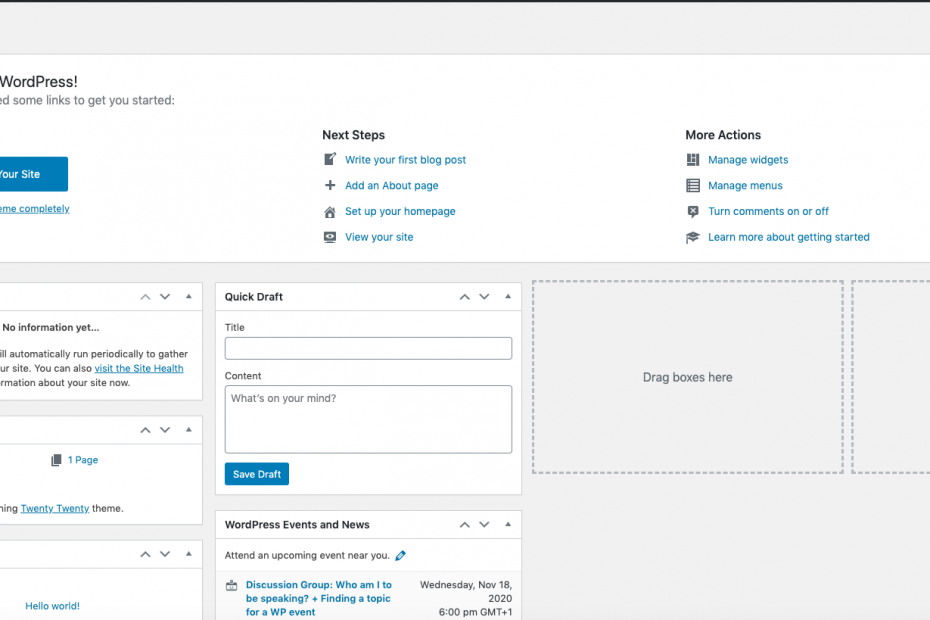This screenshot has height=620, width=930.
Task: Click the Quick Draft panel heading
Action: pos(254,297)
